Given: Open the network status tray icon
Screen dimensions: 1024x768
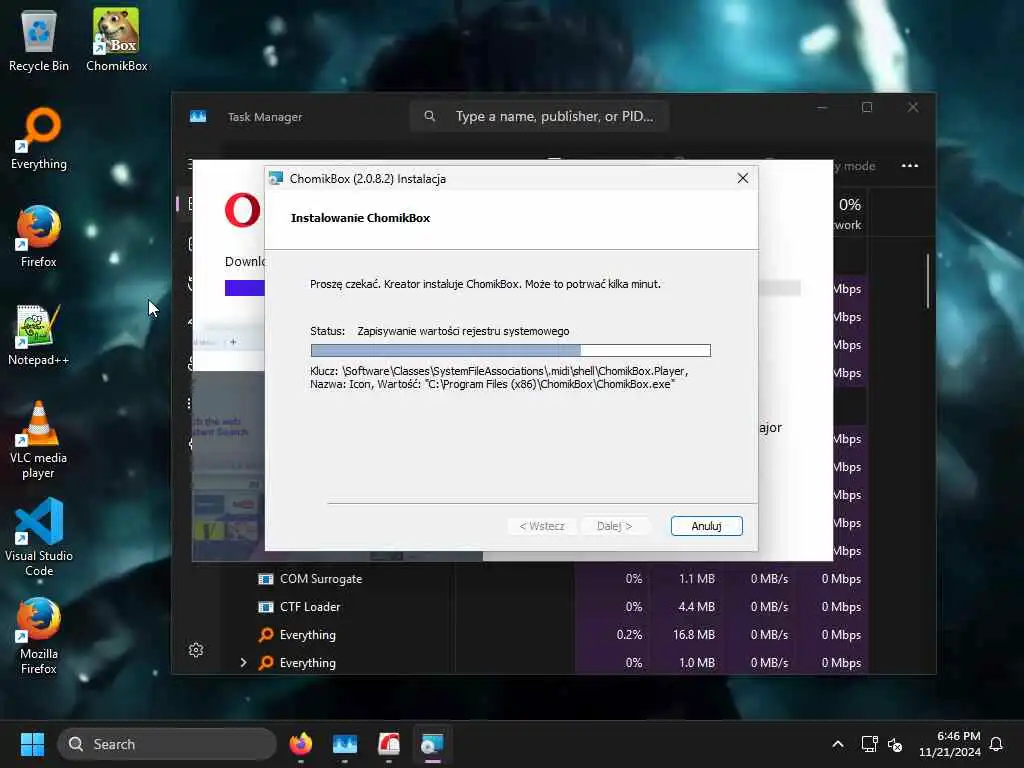Looking at the screenshot, I should (869, 744).
